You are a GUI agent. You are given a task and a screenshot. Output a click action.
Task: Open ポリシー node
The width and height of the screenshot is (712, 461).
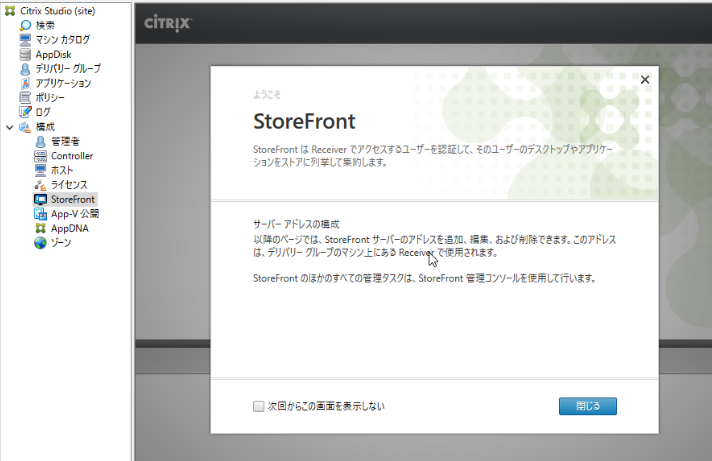click(50, 98)
